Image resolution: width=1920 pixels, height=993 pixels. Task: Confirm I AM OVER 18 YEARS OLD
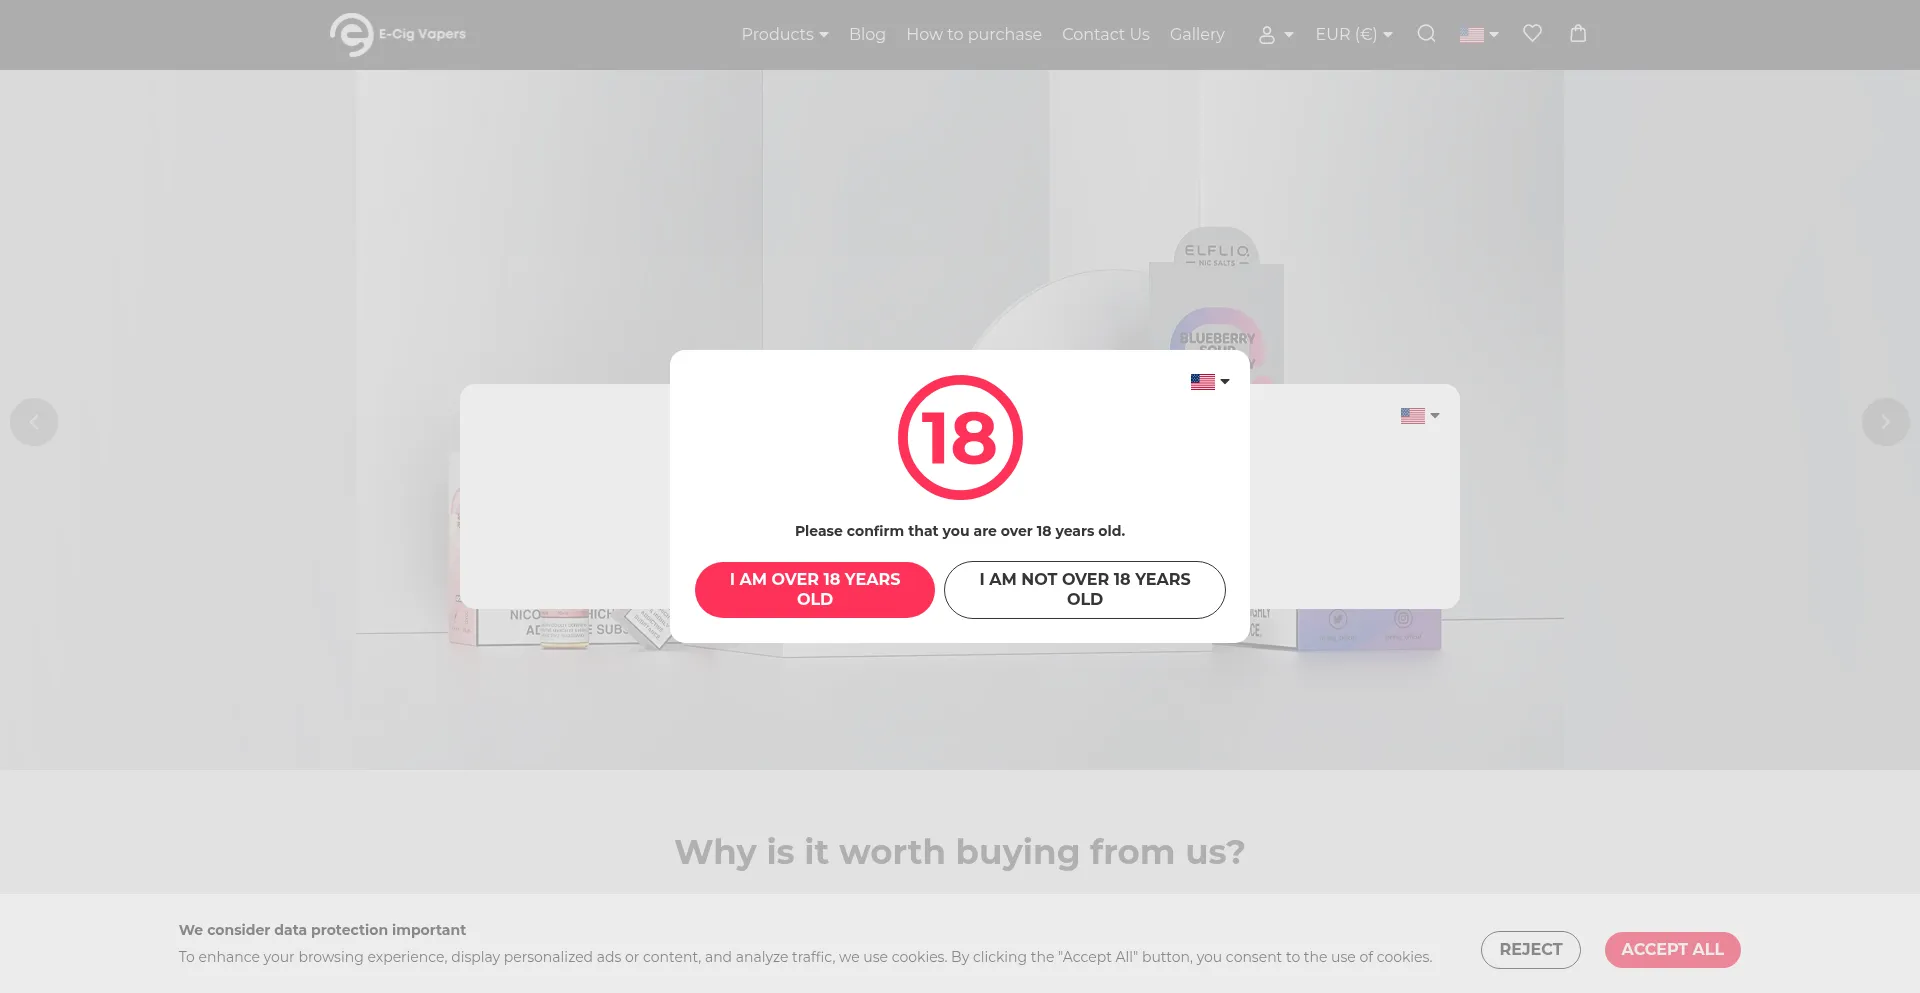[815, 589]
